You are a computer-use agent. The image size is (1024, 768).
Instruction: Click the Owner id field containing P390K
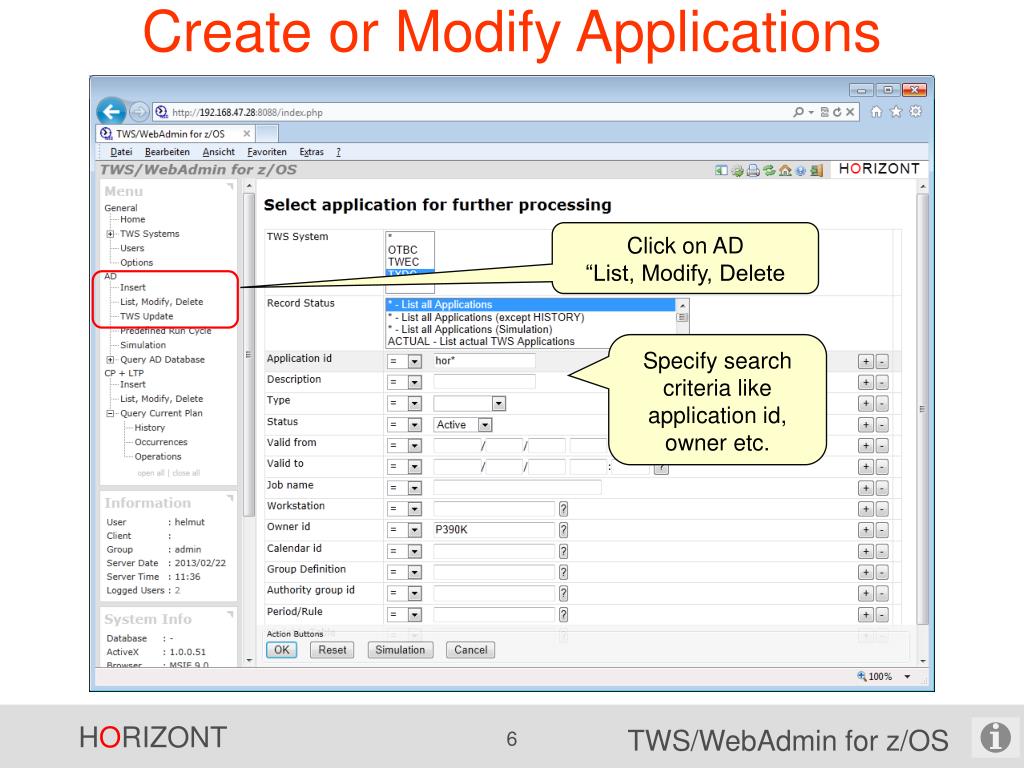(x=494, y=530)
